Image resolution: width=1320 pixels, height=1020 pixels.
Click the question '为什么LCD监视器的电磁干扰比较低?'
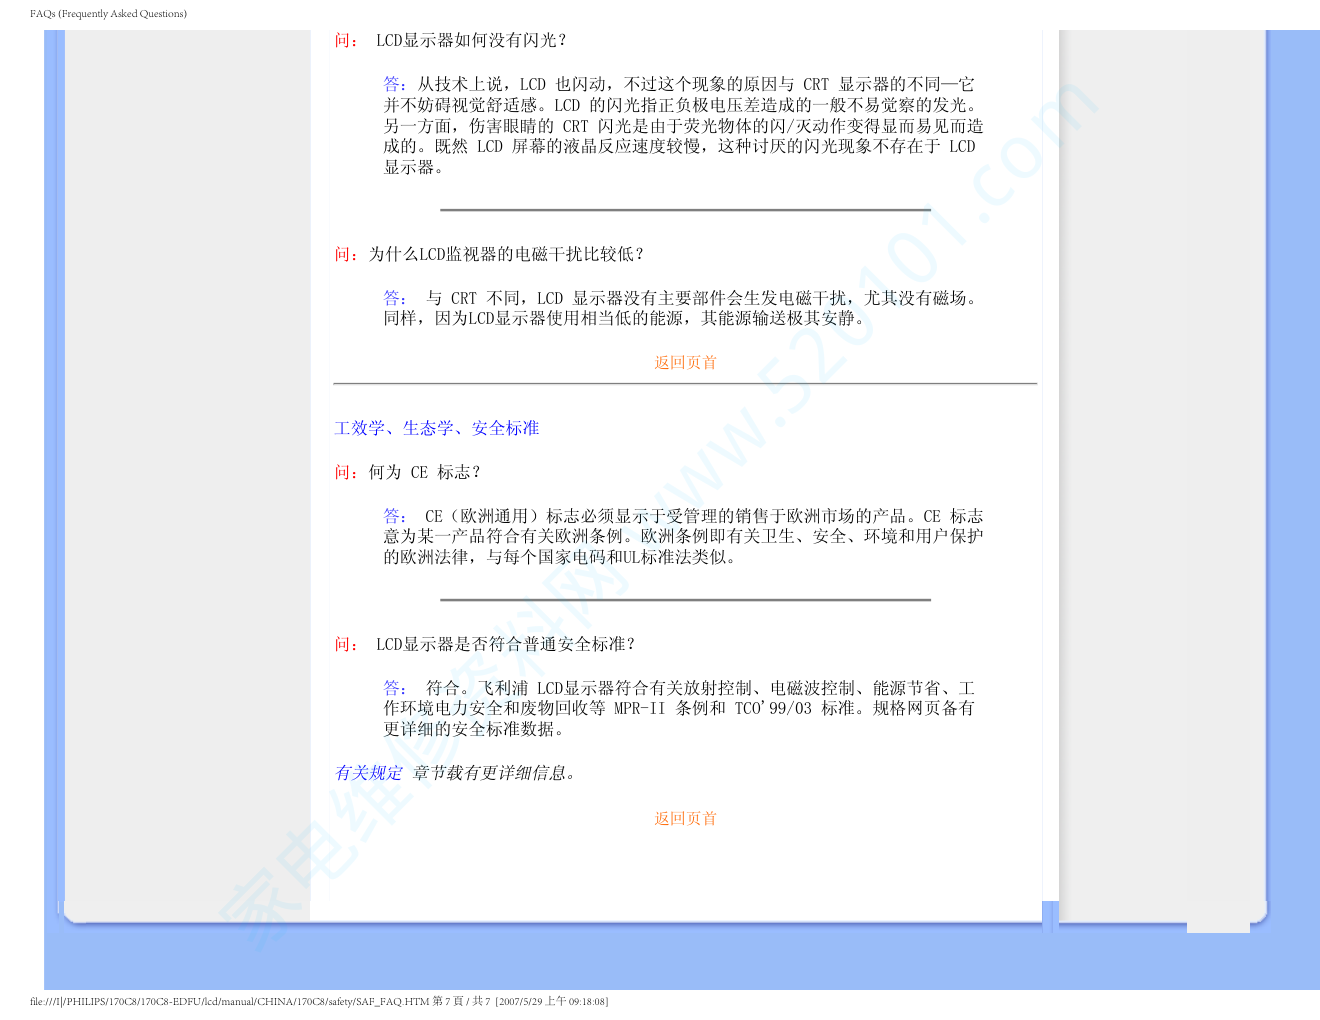pyautogui.click(x=507, y=254)
